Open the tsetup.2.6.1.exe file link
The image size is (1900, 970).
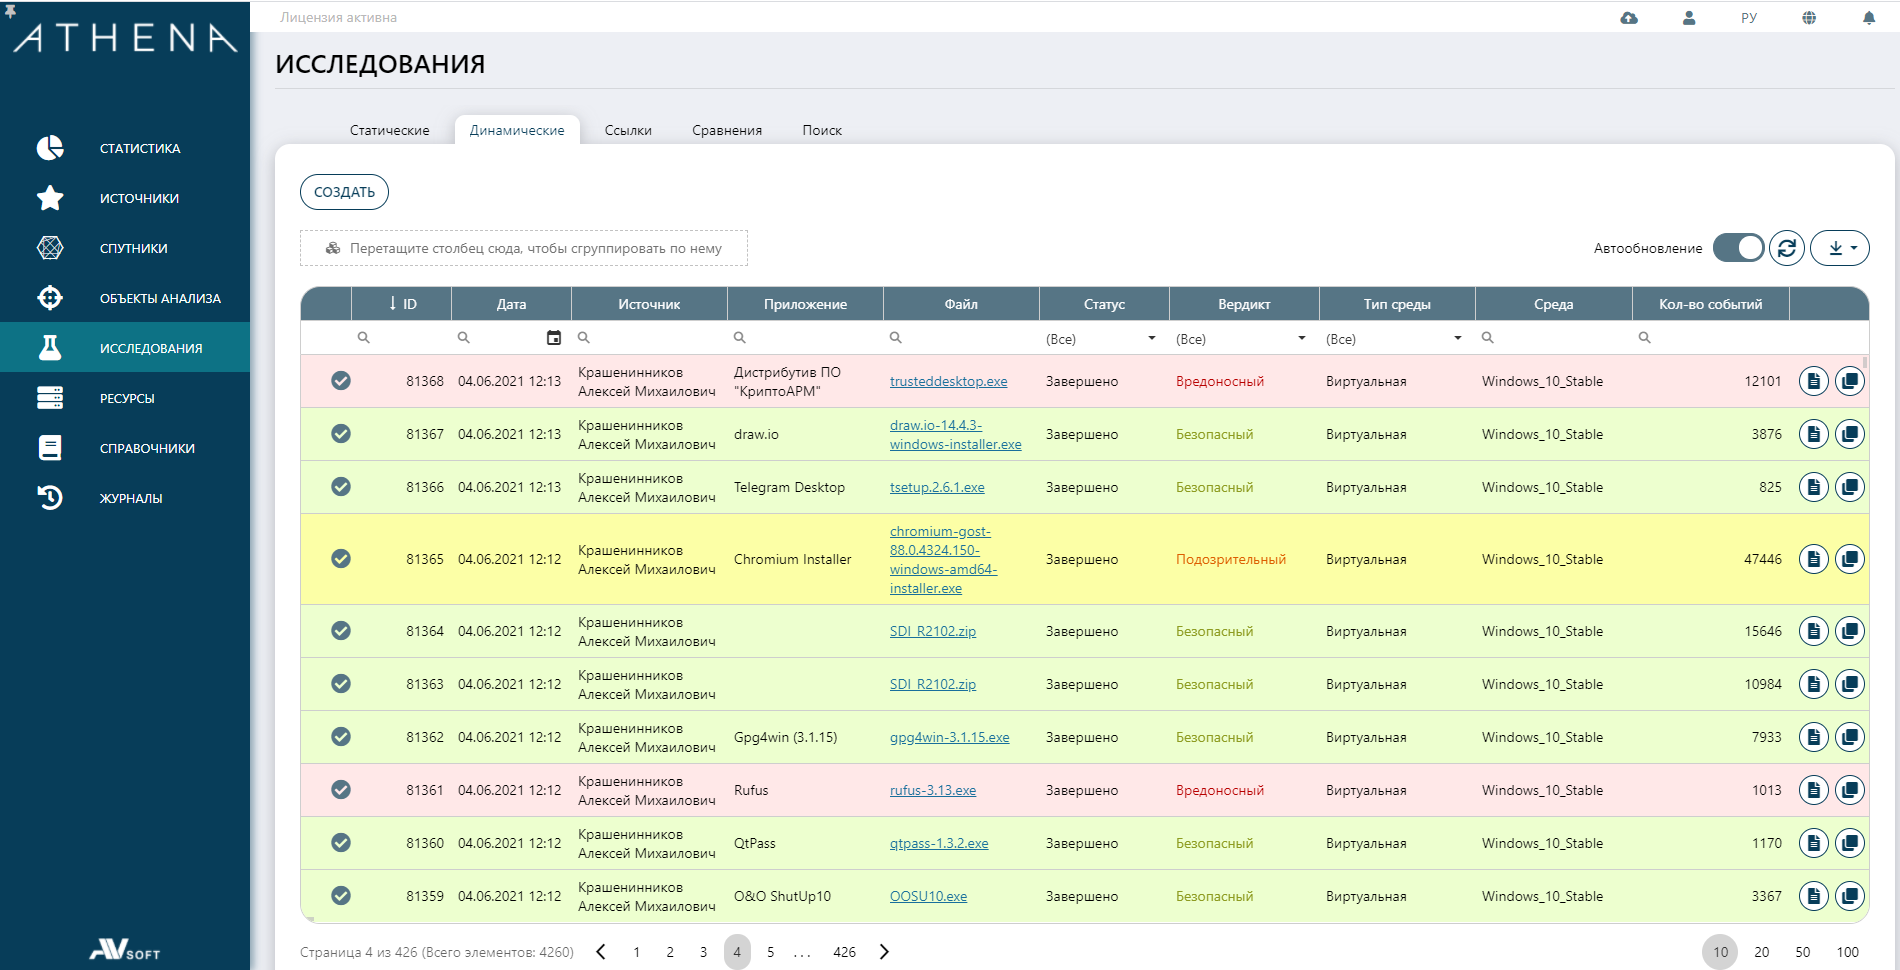tap(937, 487)
